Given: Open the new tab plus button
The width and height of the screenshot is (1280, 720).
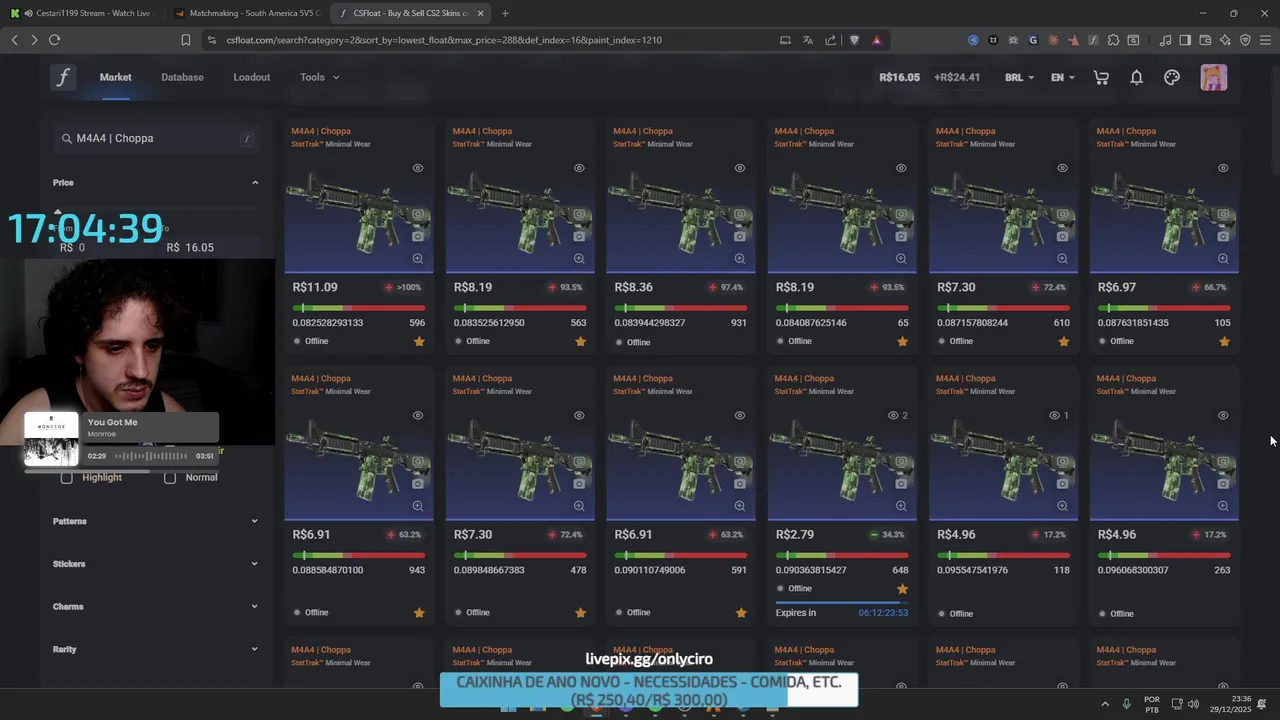Looking at the screenshot, I should (x=505, y=13).
